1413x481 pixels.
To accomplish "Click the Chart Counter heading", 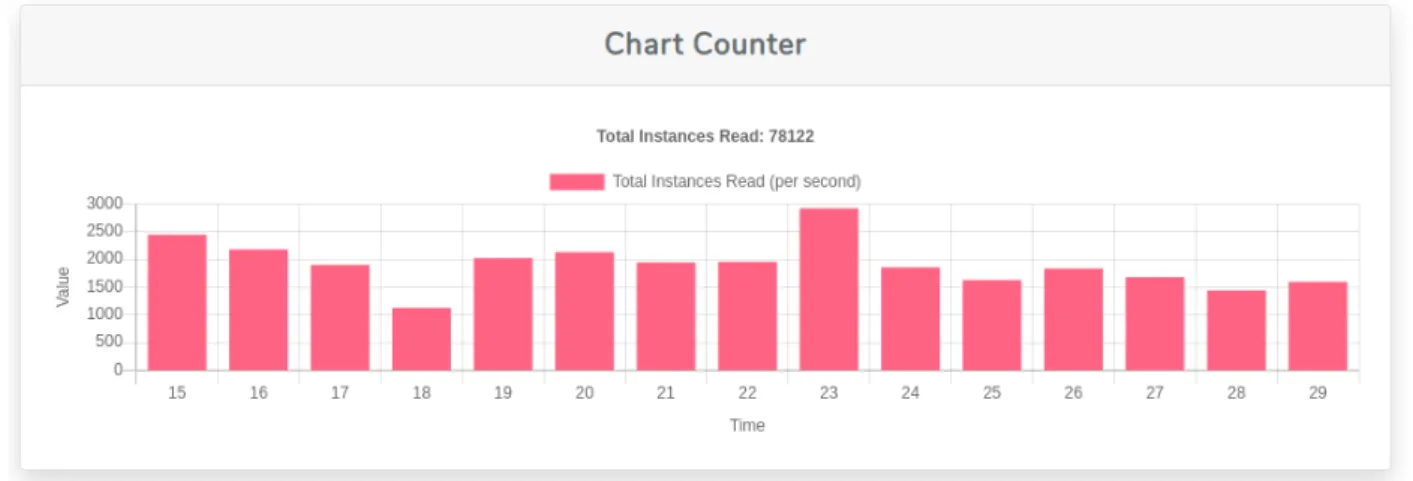I will (705, 44).
